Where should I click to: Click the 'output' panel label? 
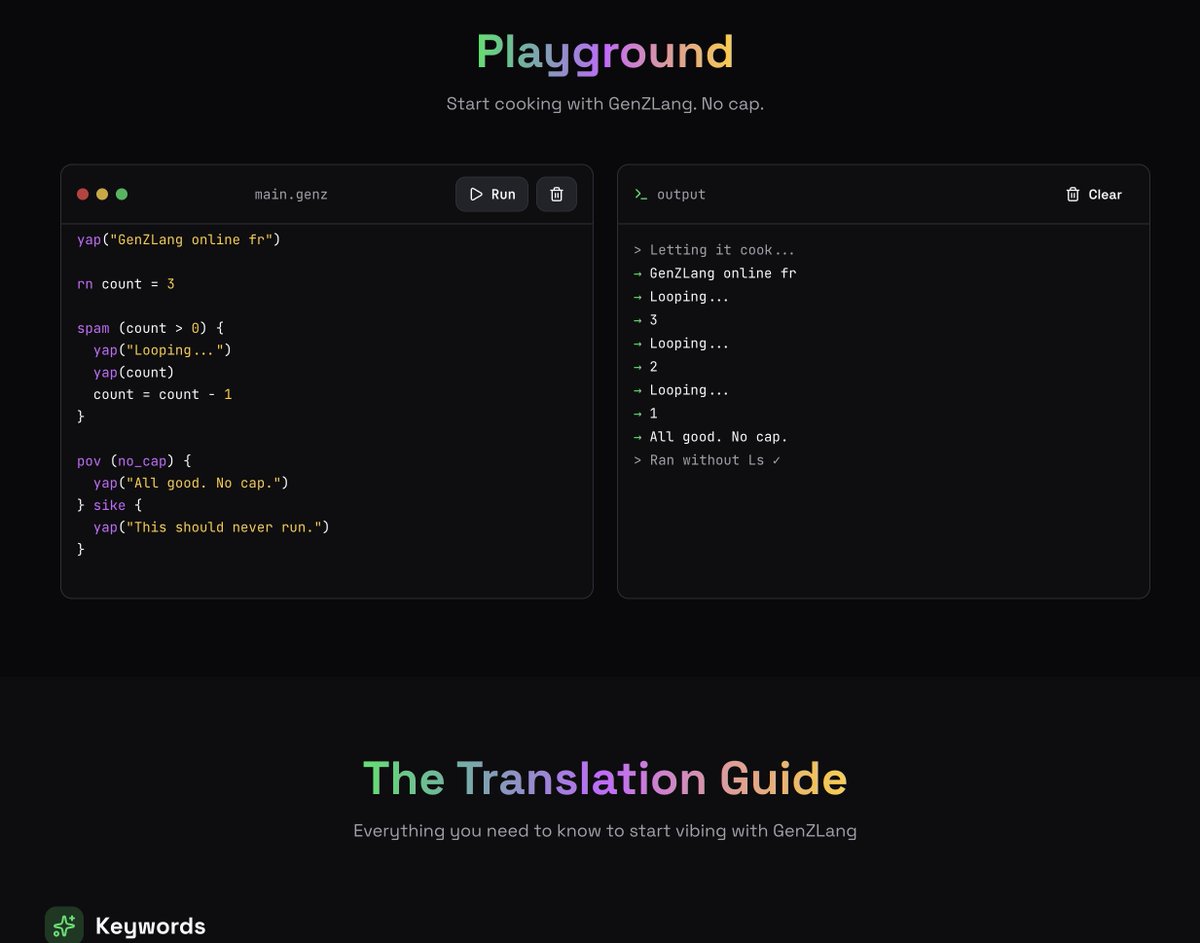[x=681, y=194]
